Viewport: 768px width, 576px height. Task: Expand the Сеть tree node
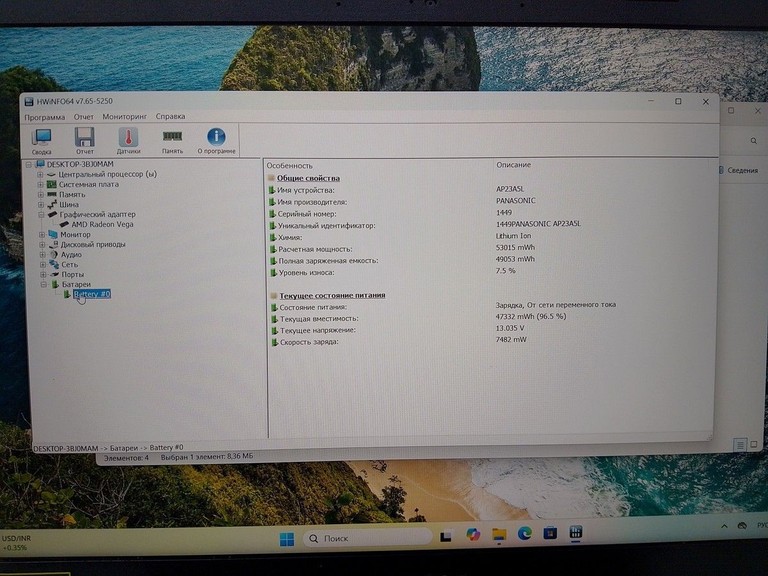[x=43, y=264]
